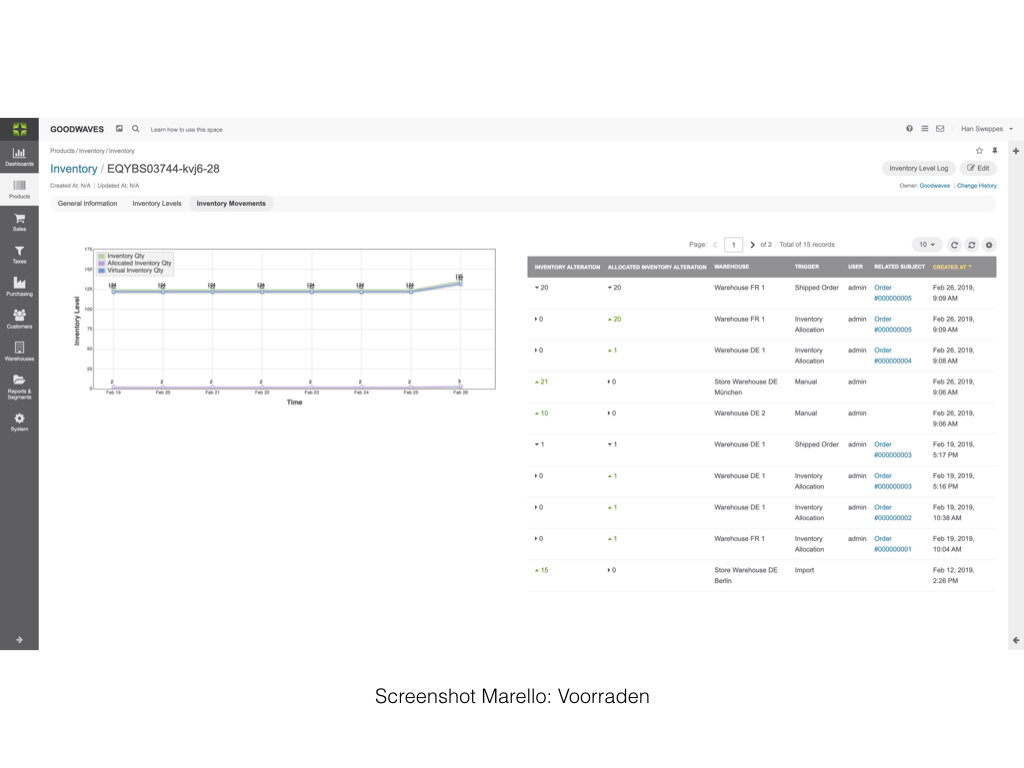Open the Dashboards sidebar menu

tap(19, 156)
